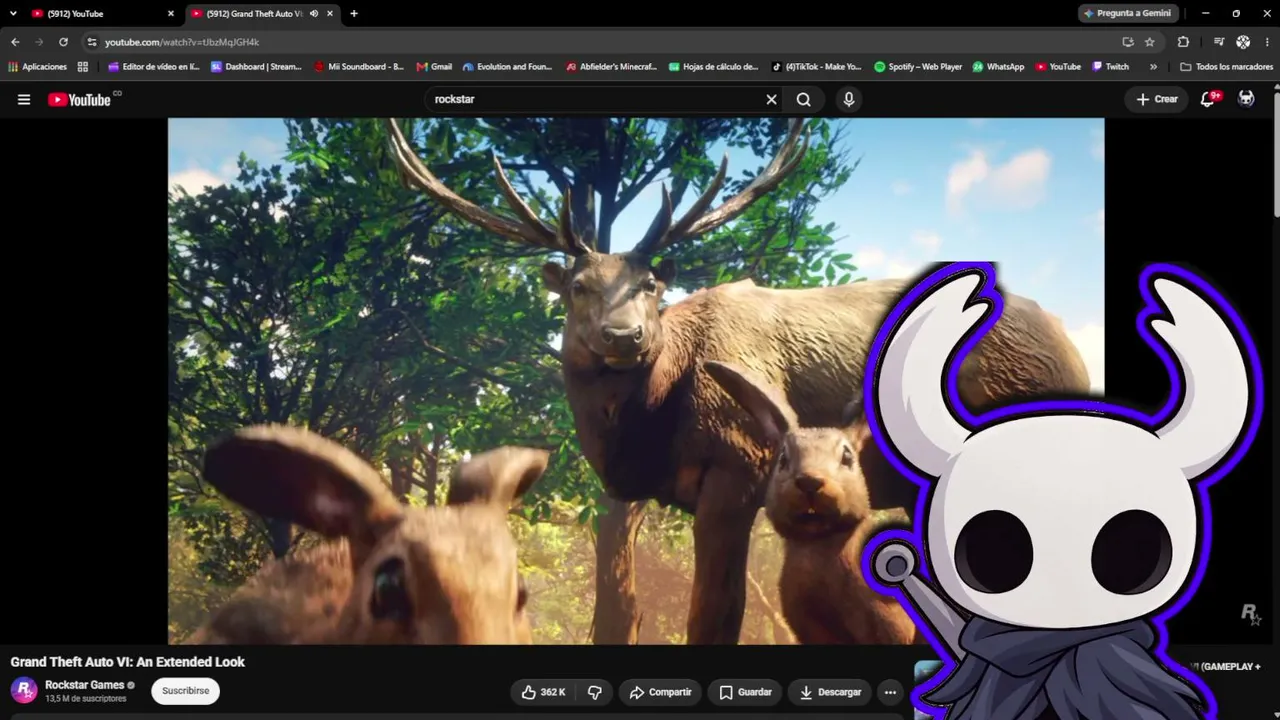Click Compartir to share the video
Viewport: 1280px width, 720px height.
pos(660,692)
